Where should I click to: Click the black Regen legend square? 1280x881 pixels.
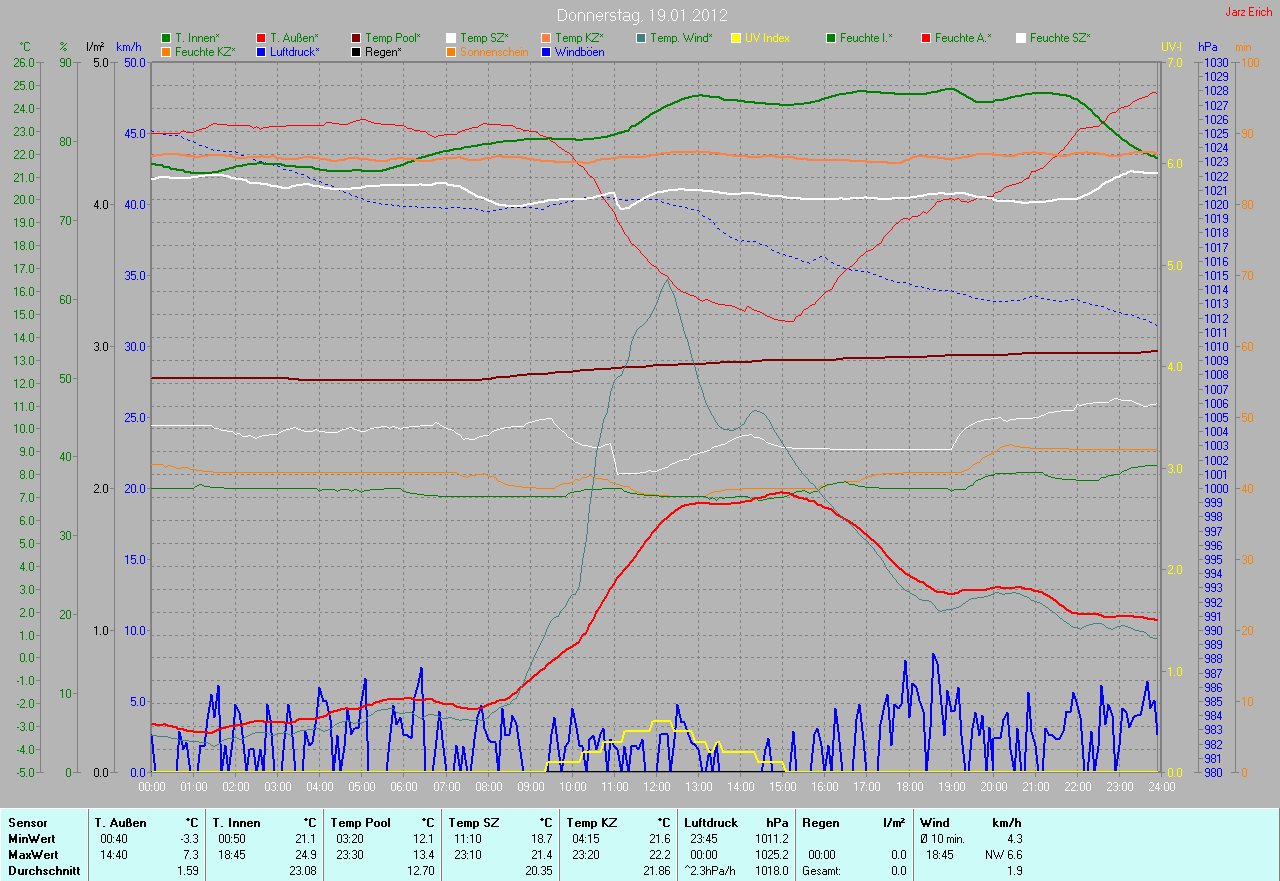(356, 51)
